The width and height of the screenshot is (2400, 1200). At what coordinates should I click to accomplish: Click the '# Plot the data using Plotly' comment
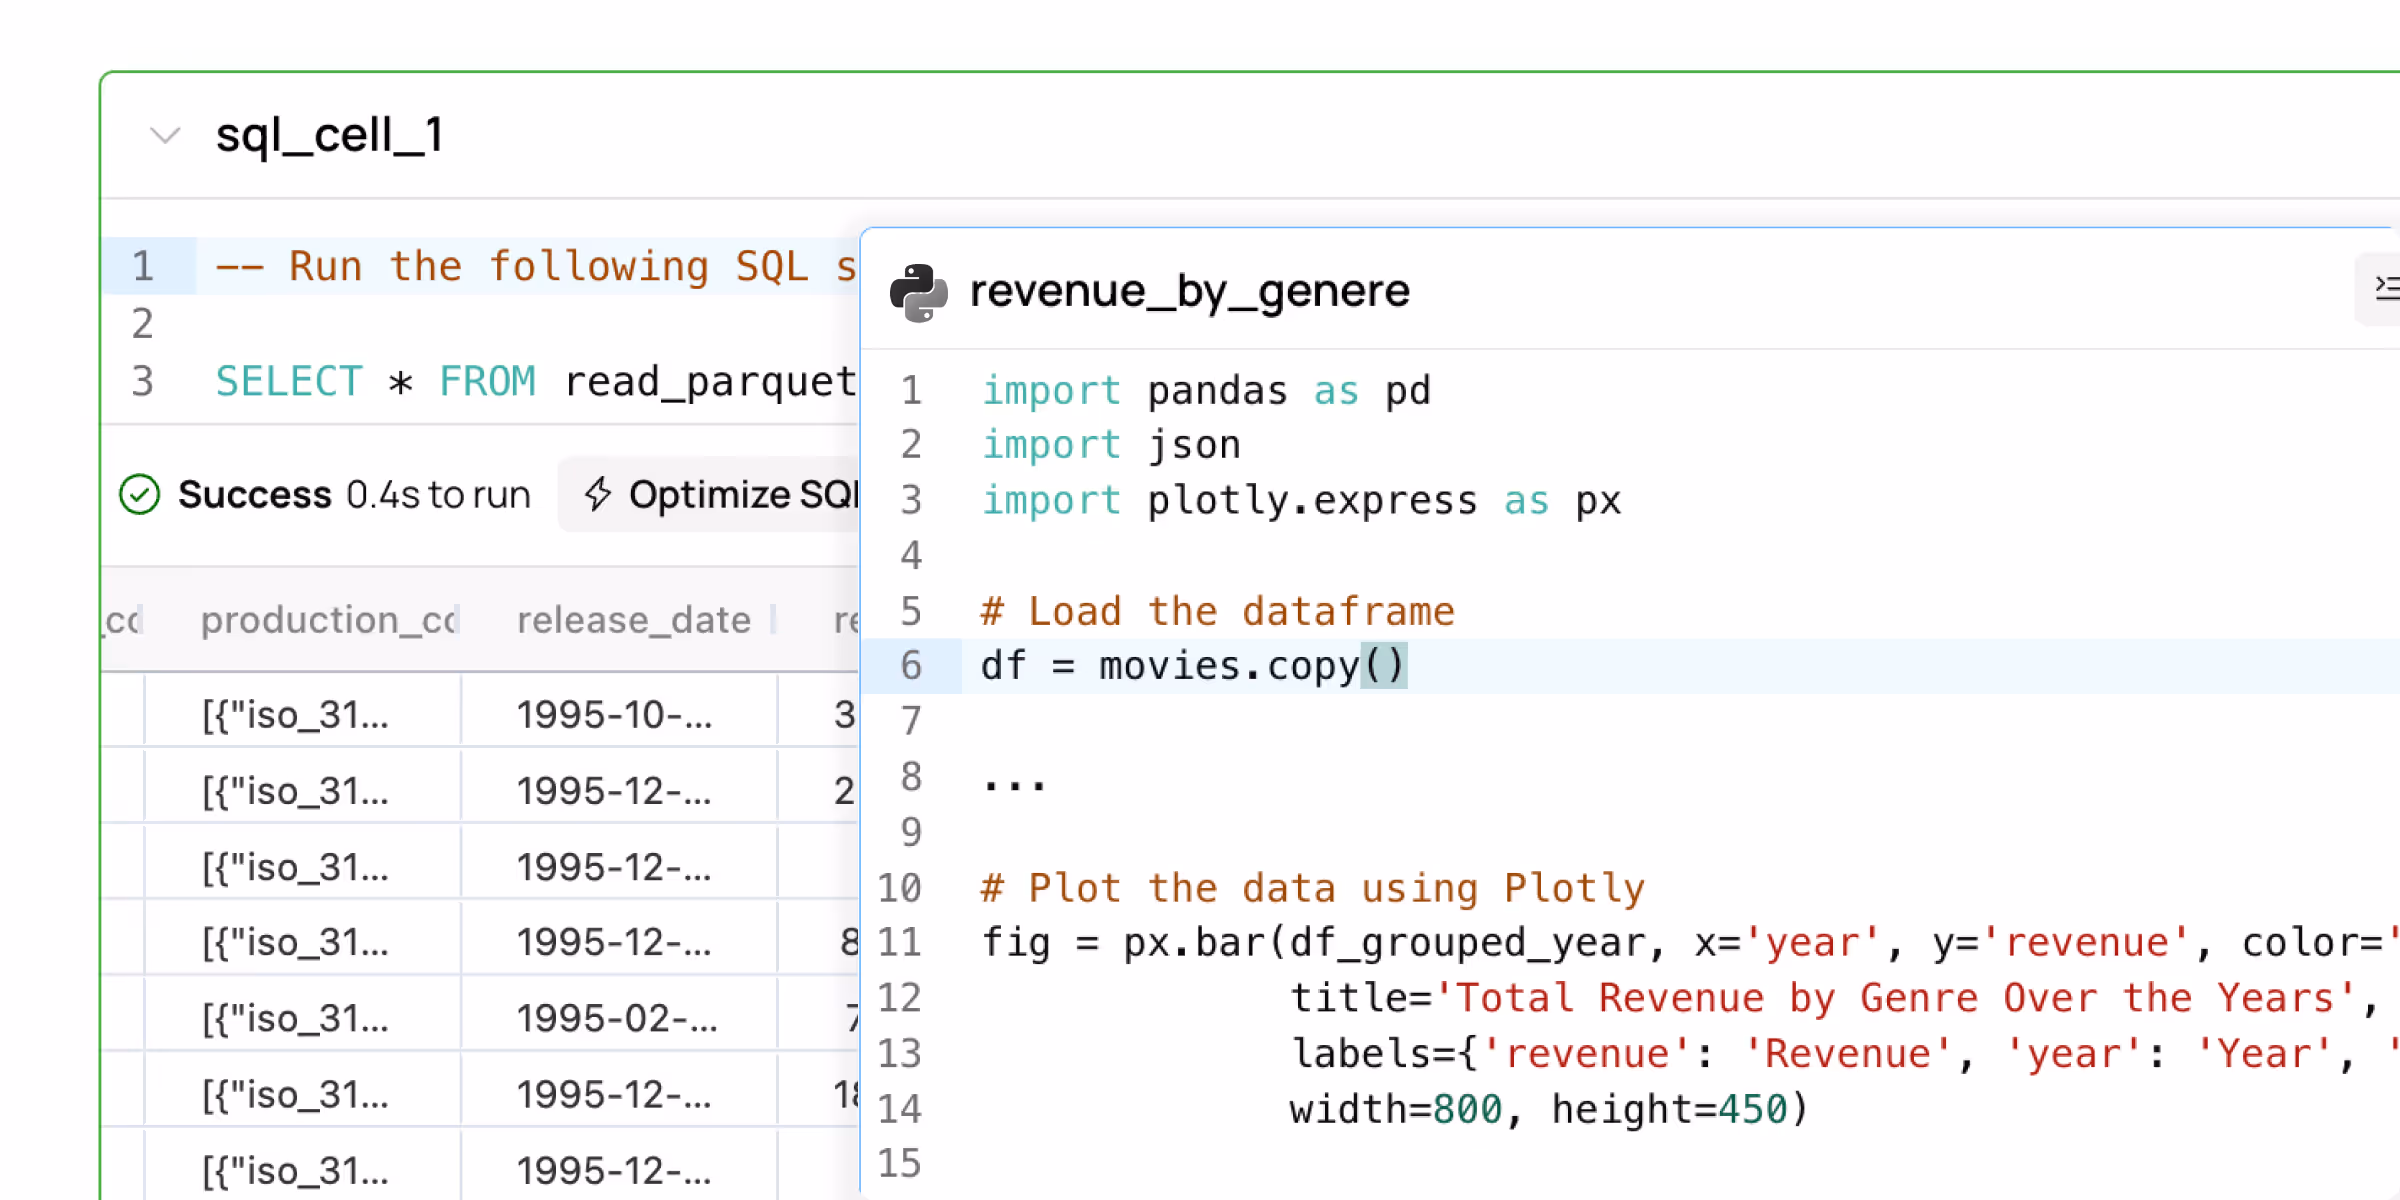pyautogui.click(x=1312, y=888)
